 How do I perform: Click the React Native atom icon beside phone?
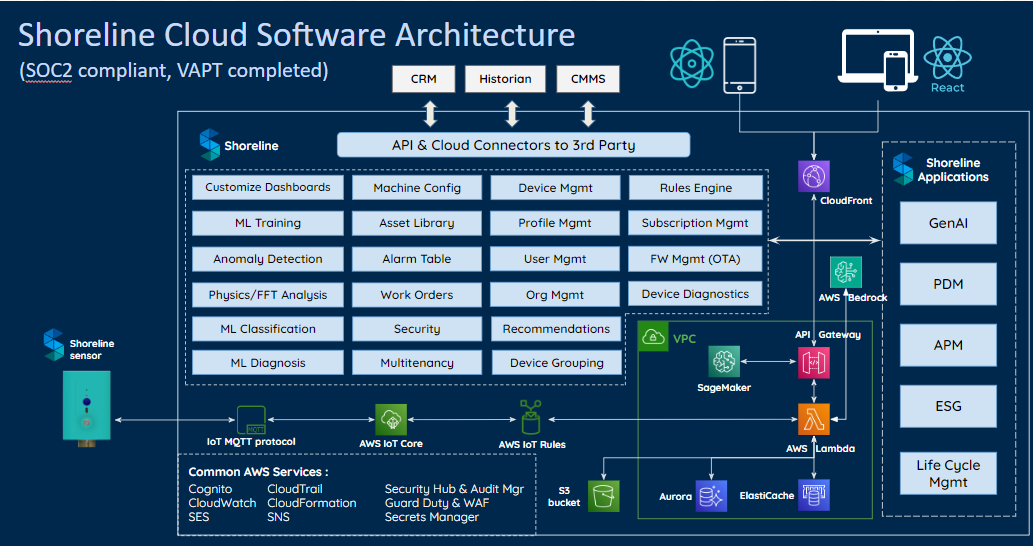coord(692,64)
